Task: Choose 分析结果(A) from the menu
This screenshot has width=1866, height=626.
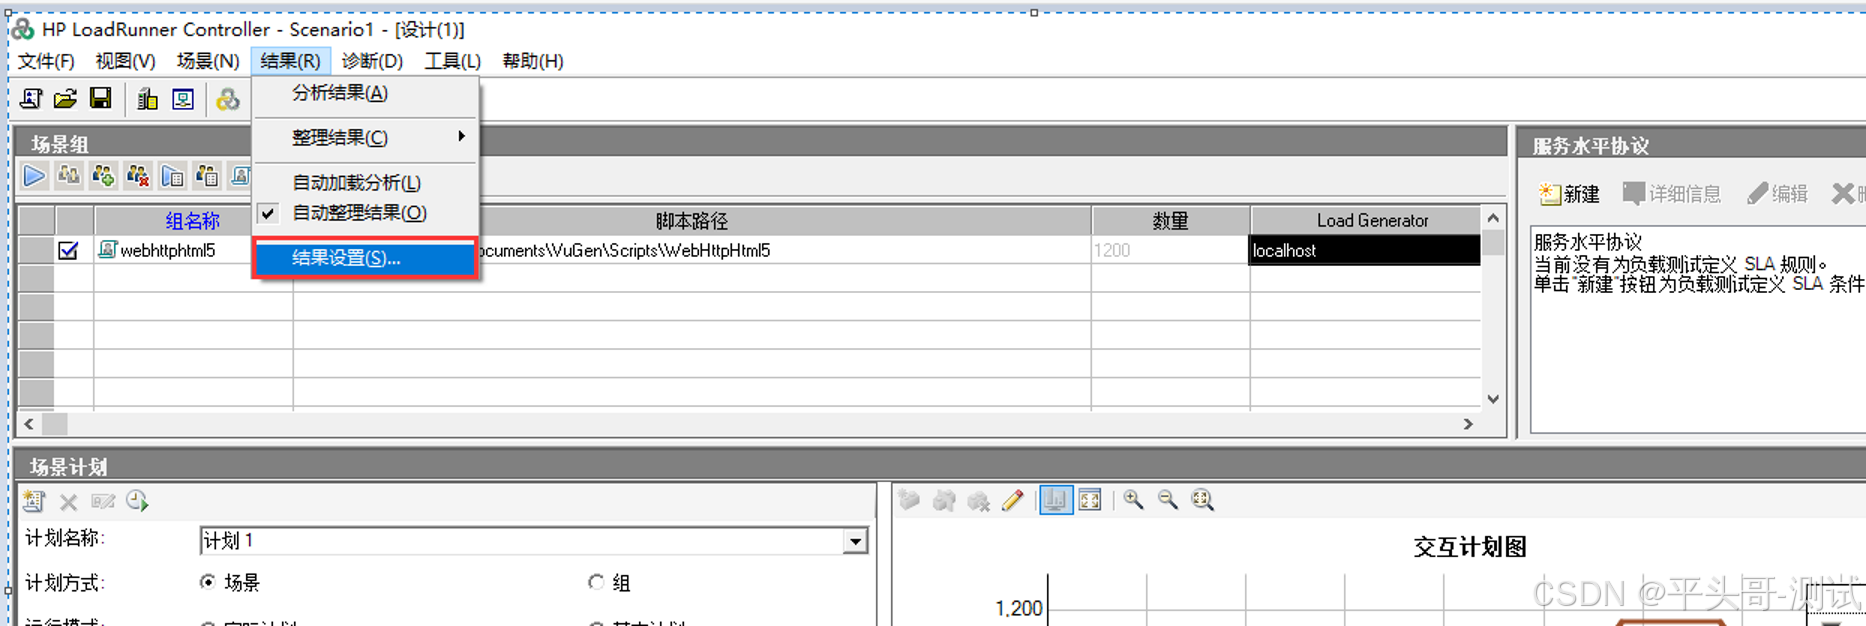Action: [366, 93]
